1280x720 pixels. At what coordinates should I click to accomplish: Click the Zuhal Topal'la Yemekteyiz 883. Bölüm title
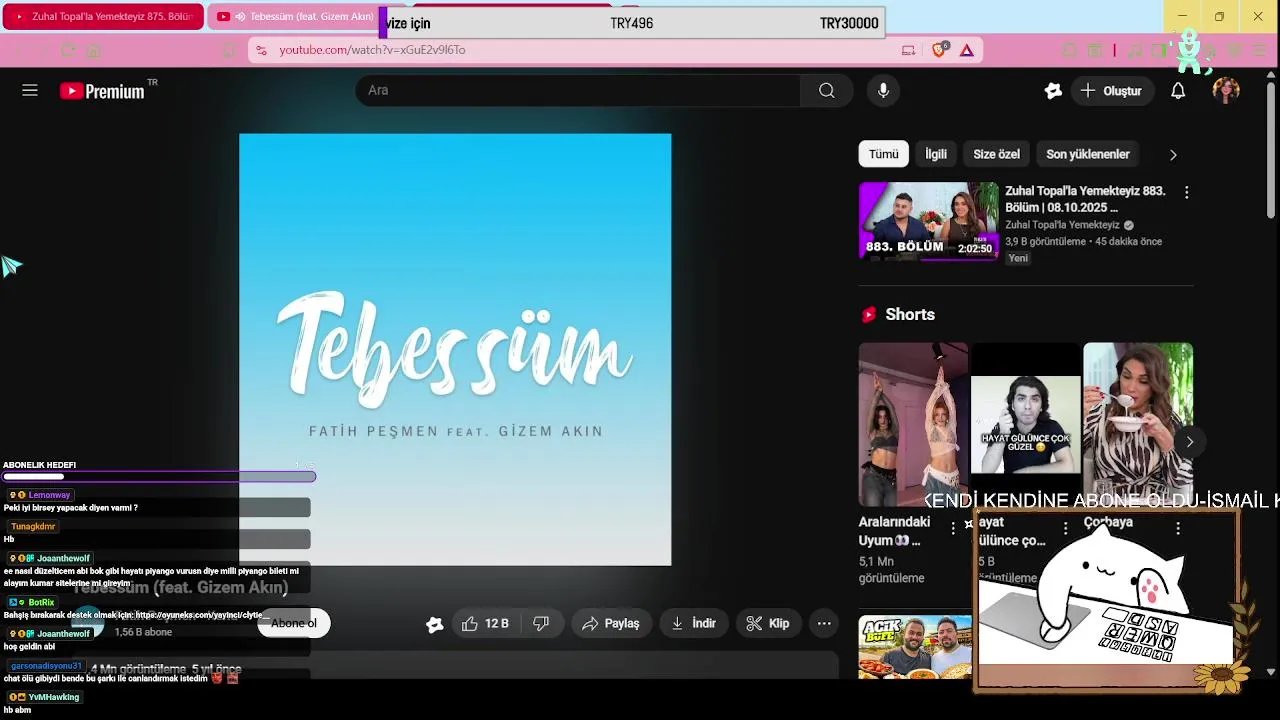click(x=1085, y=199)
